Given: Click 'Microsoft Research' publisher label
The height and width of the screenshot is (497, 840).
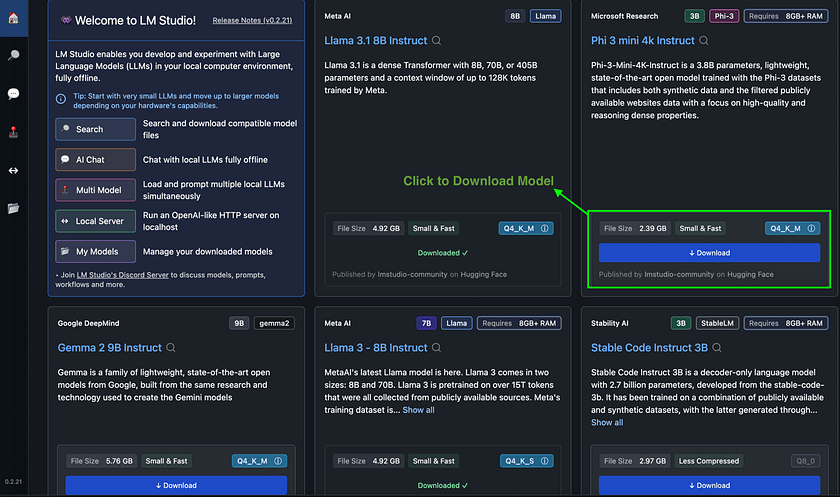Looking at the screenshot, I should 625,16.
